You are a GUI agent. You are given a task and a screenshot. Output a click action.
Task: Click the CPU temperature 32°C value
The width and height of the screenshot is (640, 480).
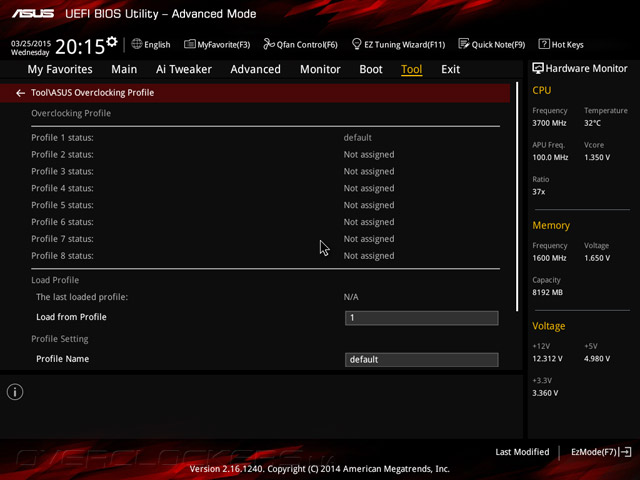[x=592, y=123]
